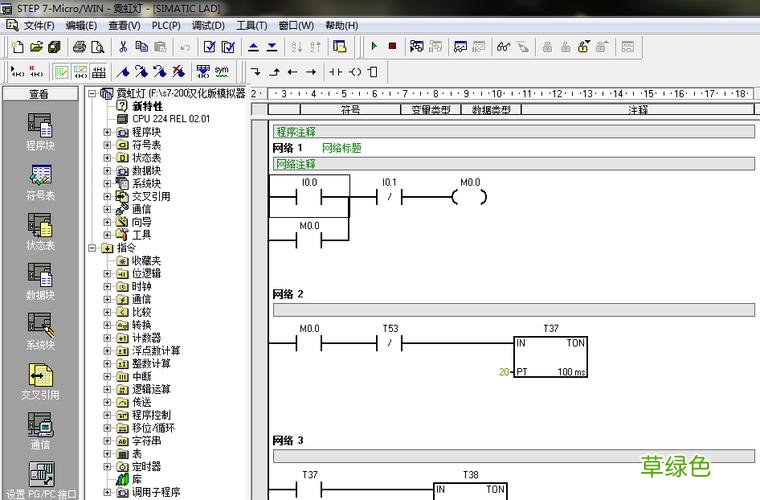Toggle POU comments display in the toolbar
This screenshot has width=760, height=500.
[x=61, y=72]
